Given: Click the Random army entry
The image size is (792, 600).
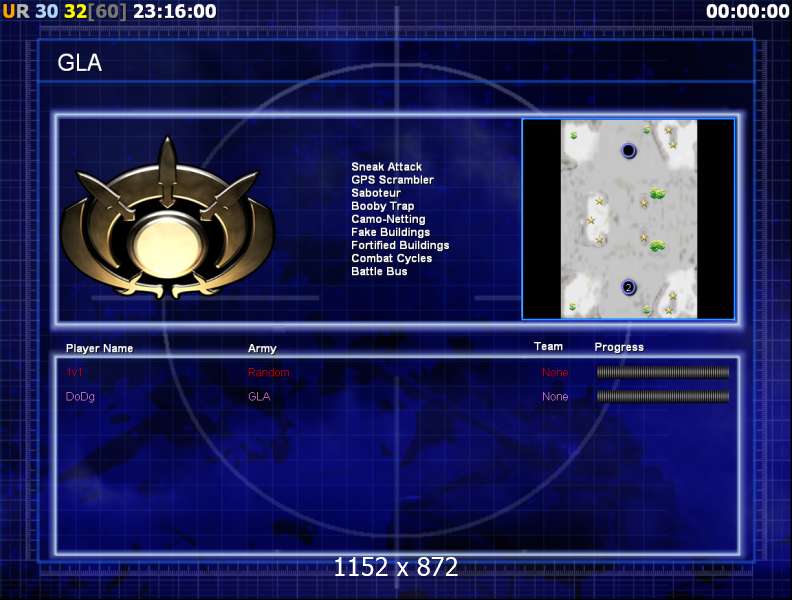Looking at the screenshot, I should point(268,372).
